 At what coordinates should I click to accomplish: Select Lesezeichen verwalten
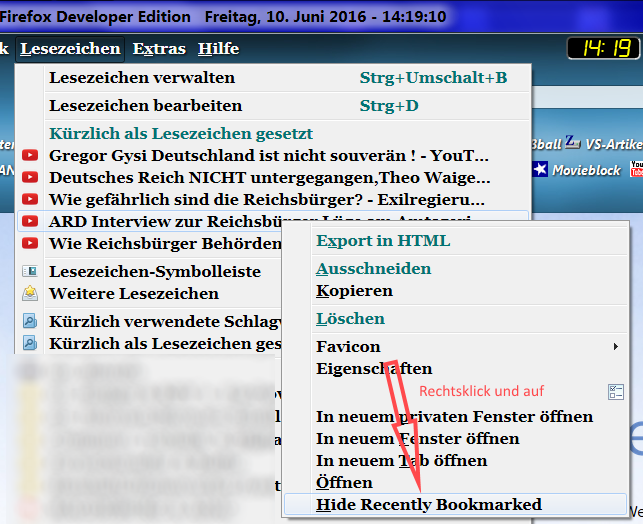274,78
